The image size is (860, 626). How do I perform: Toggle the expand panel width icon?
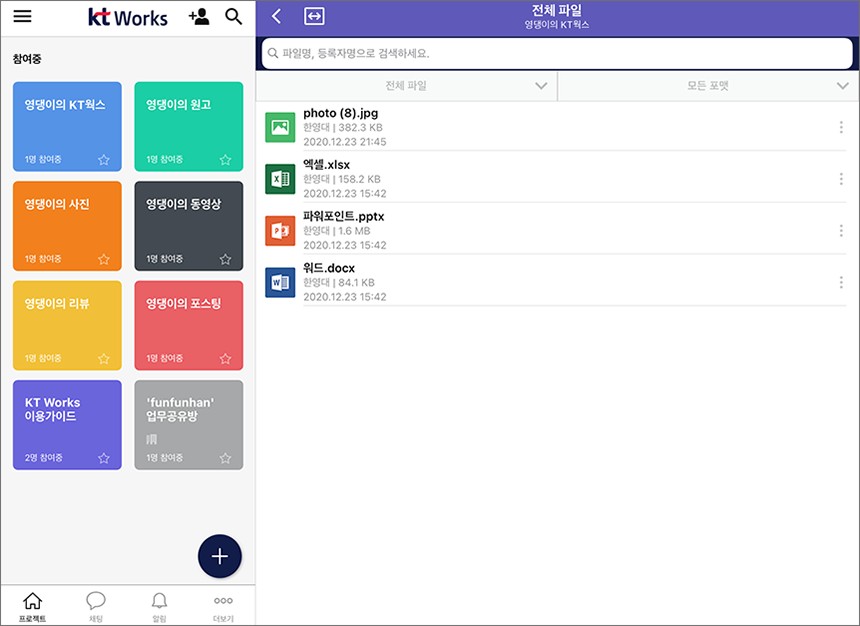(x=314, y=16)
